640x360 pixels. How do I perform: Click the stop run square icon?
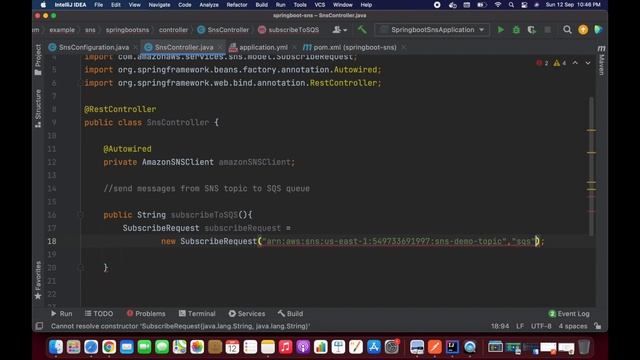(547, 30)
